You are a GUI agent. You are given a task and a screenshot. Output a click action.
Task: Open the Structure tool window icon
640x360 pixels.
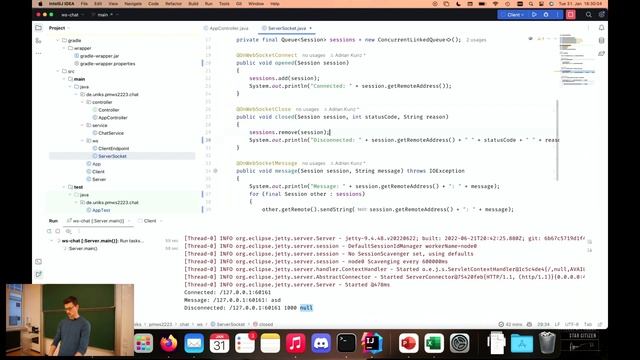click(x=38, y=41)
